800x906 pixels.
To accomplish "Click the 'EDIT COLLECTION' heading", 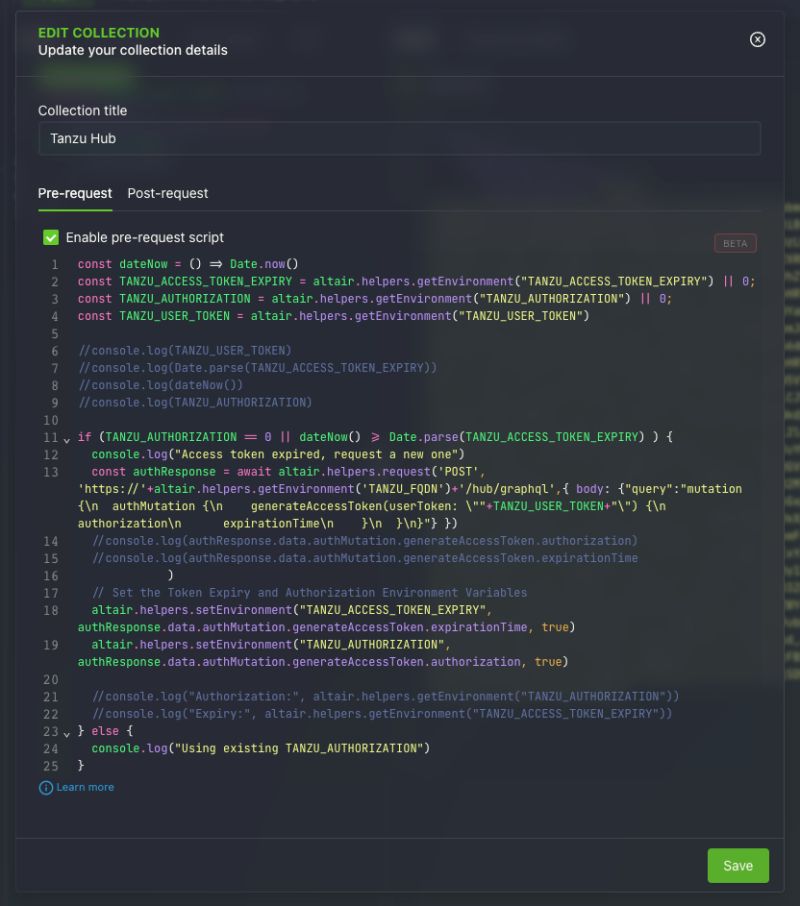I will [99, 33].
